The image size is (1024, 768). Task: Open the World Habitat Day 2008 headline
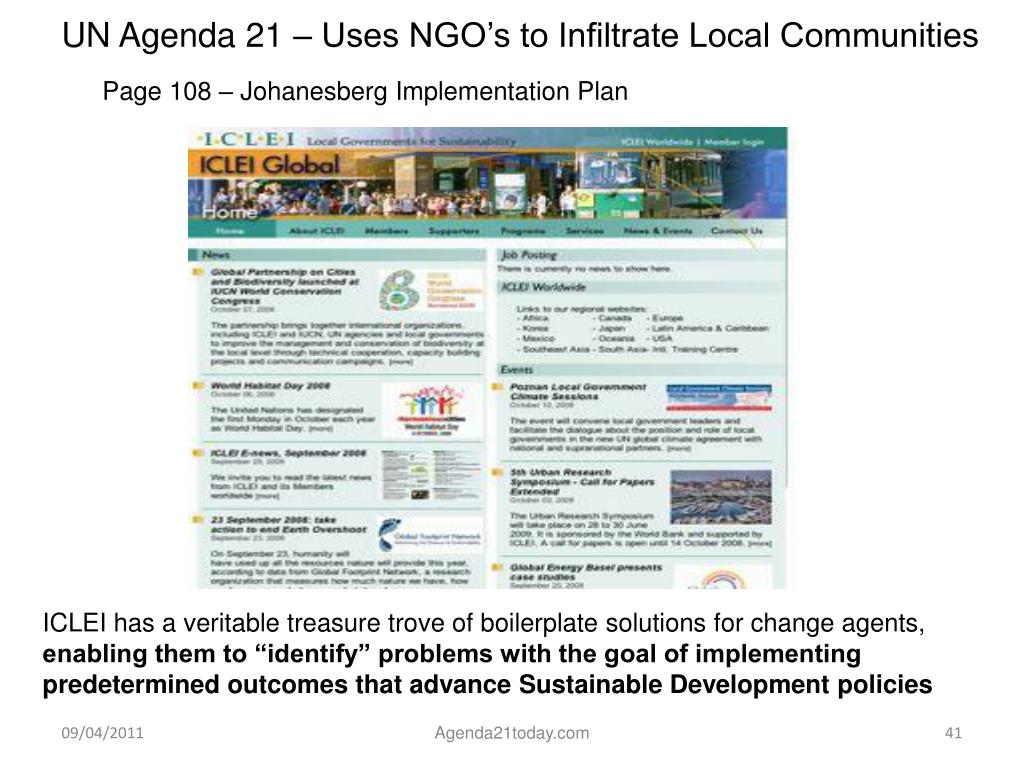(x=270, y=386)
